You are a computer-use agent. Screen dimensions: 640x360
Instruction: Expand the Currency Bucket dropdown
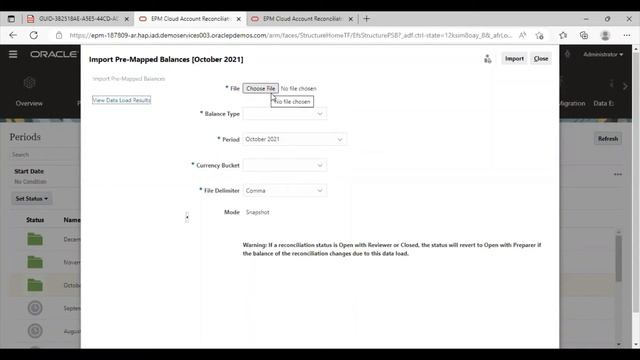pos(284,165)
